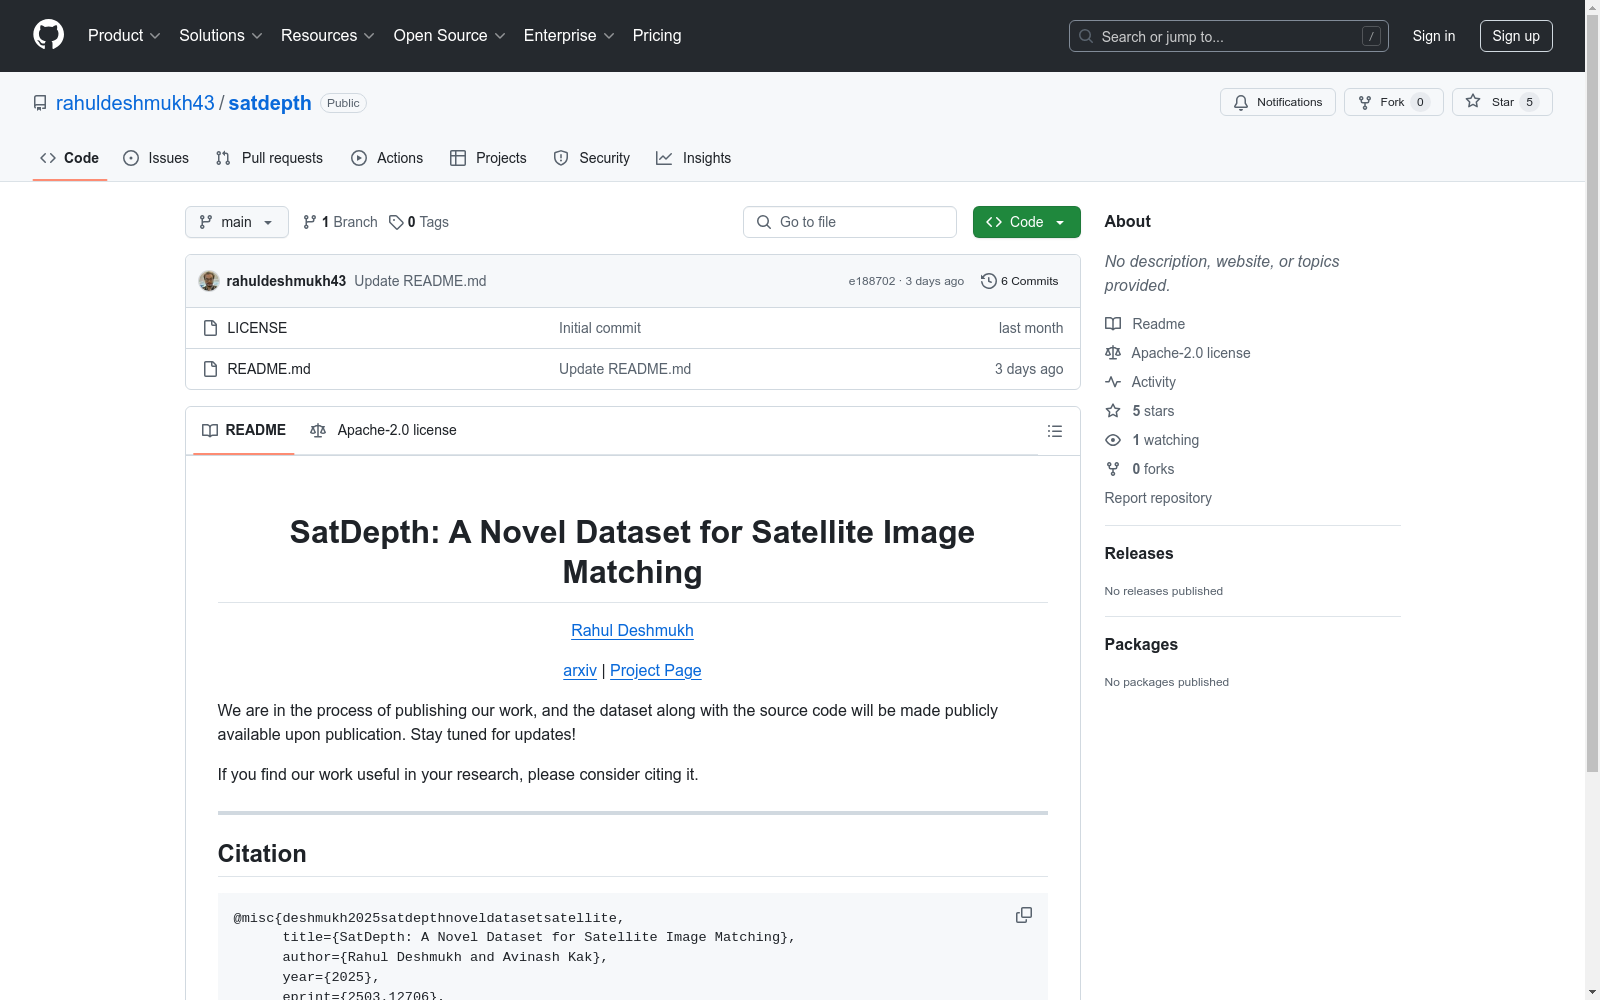This screenshot has height=1000, width=1600.
Task: View the 1 Branch link
Action: click(340, 222)
